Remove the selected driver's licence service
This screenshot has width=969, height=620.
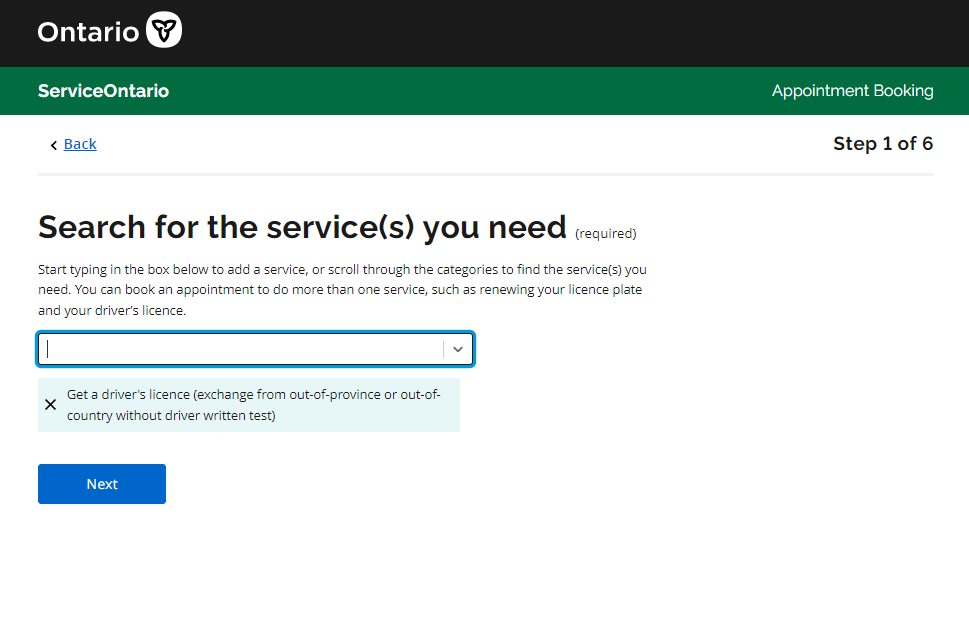pyautogui.click(x=51, y=405)
